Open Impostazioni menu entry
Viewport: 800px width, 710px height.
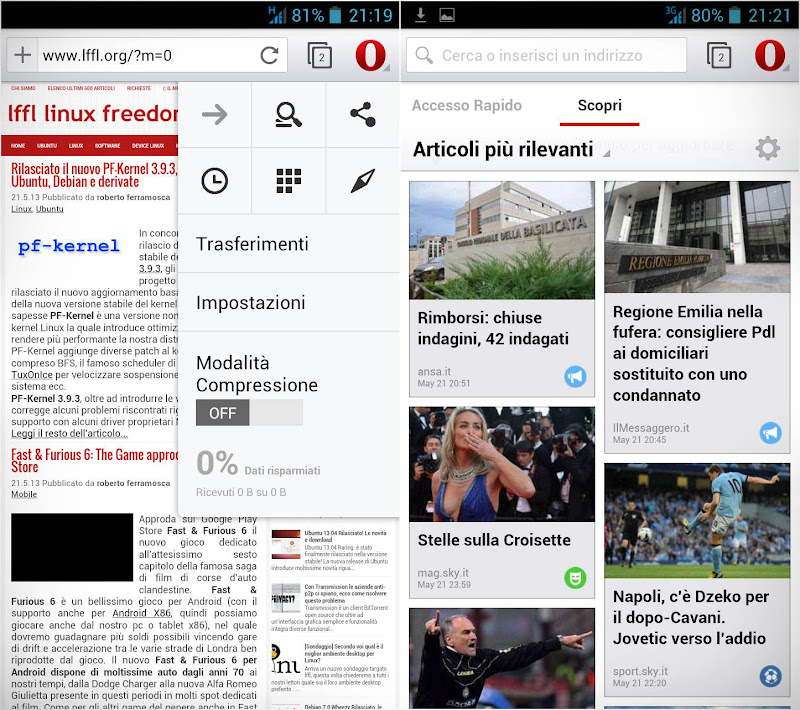tap(289, 302)
